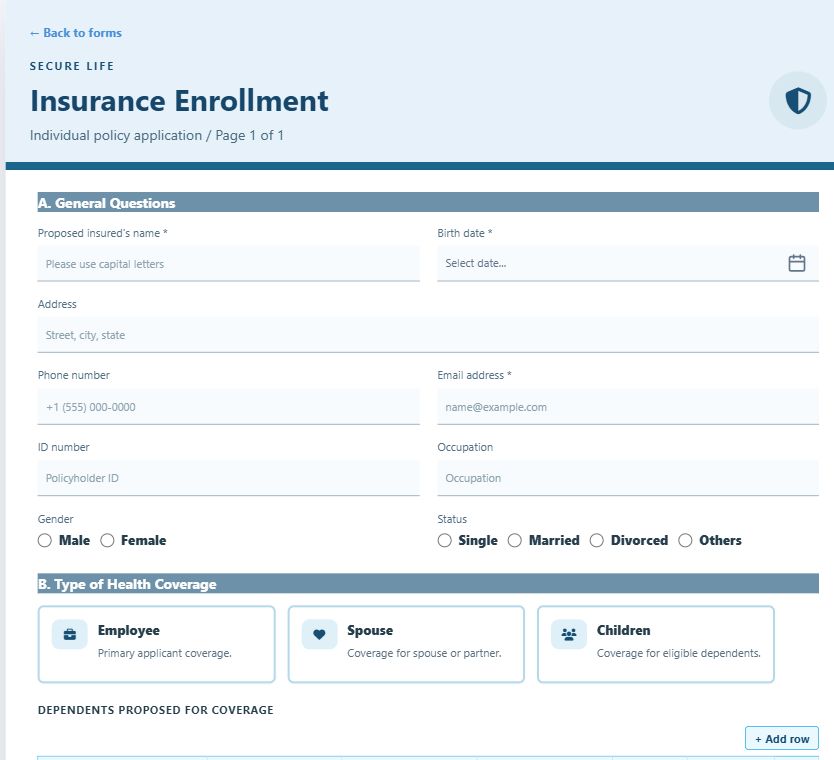834x760 pixels.
Task: Select the Female gender radio button
Action: [107, 540]
